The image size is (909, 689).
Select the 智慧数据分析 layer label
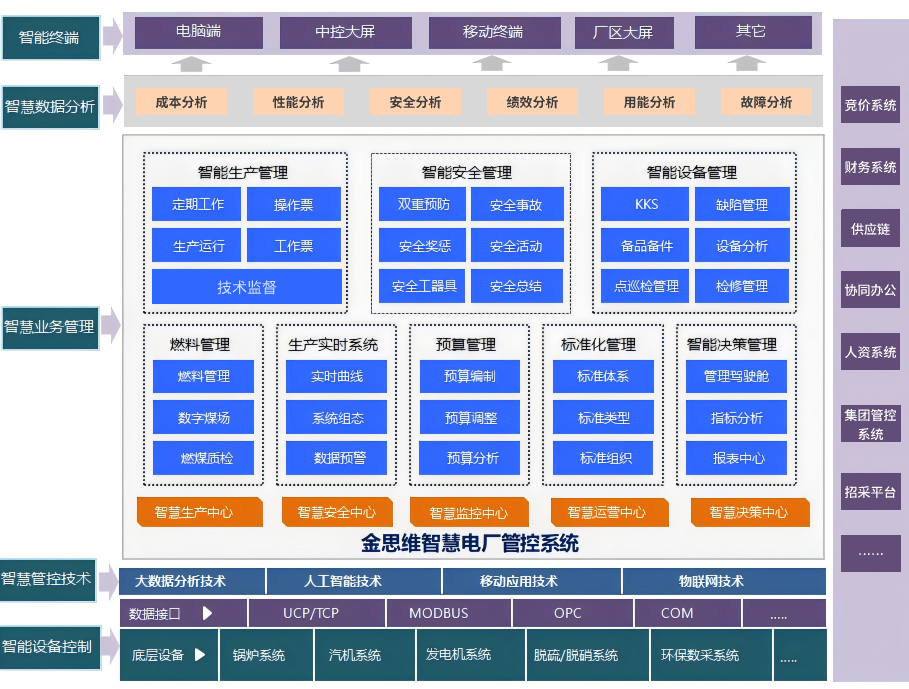coord(50,107)
